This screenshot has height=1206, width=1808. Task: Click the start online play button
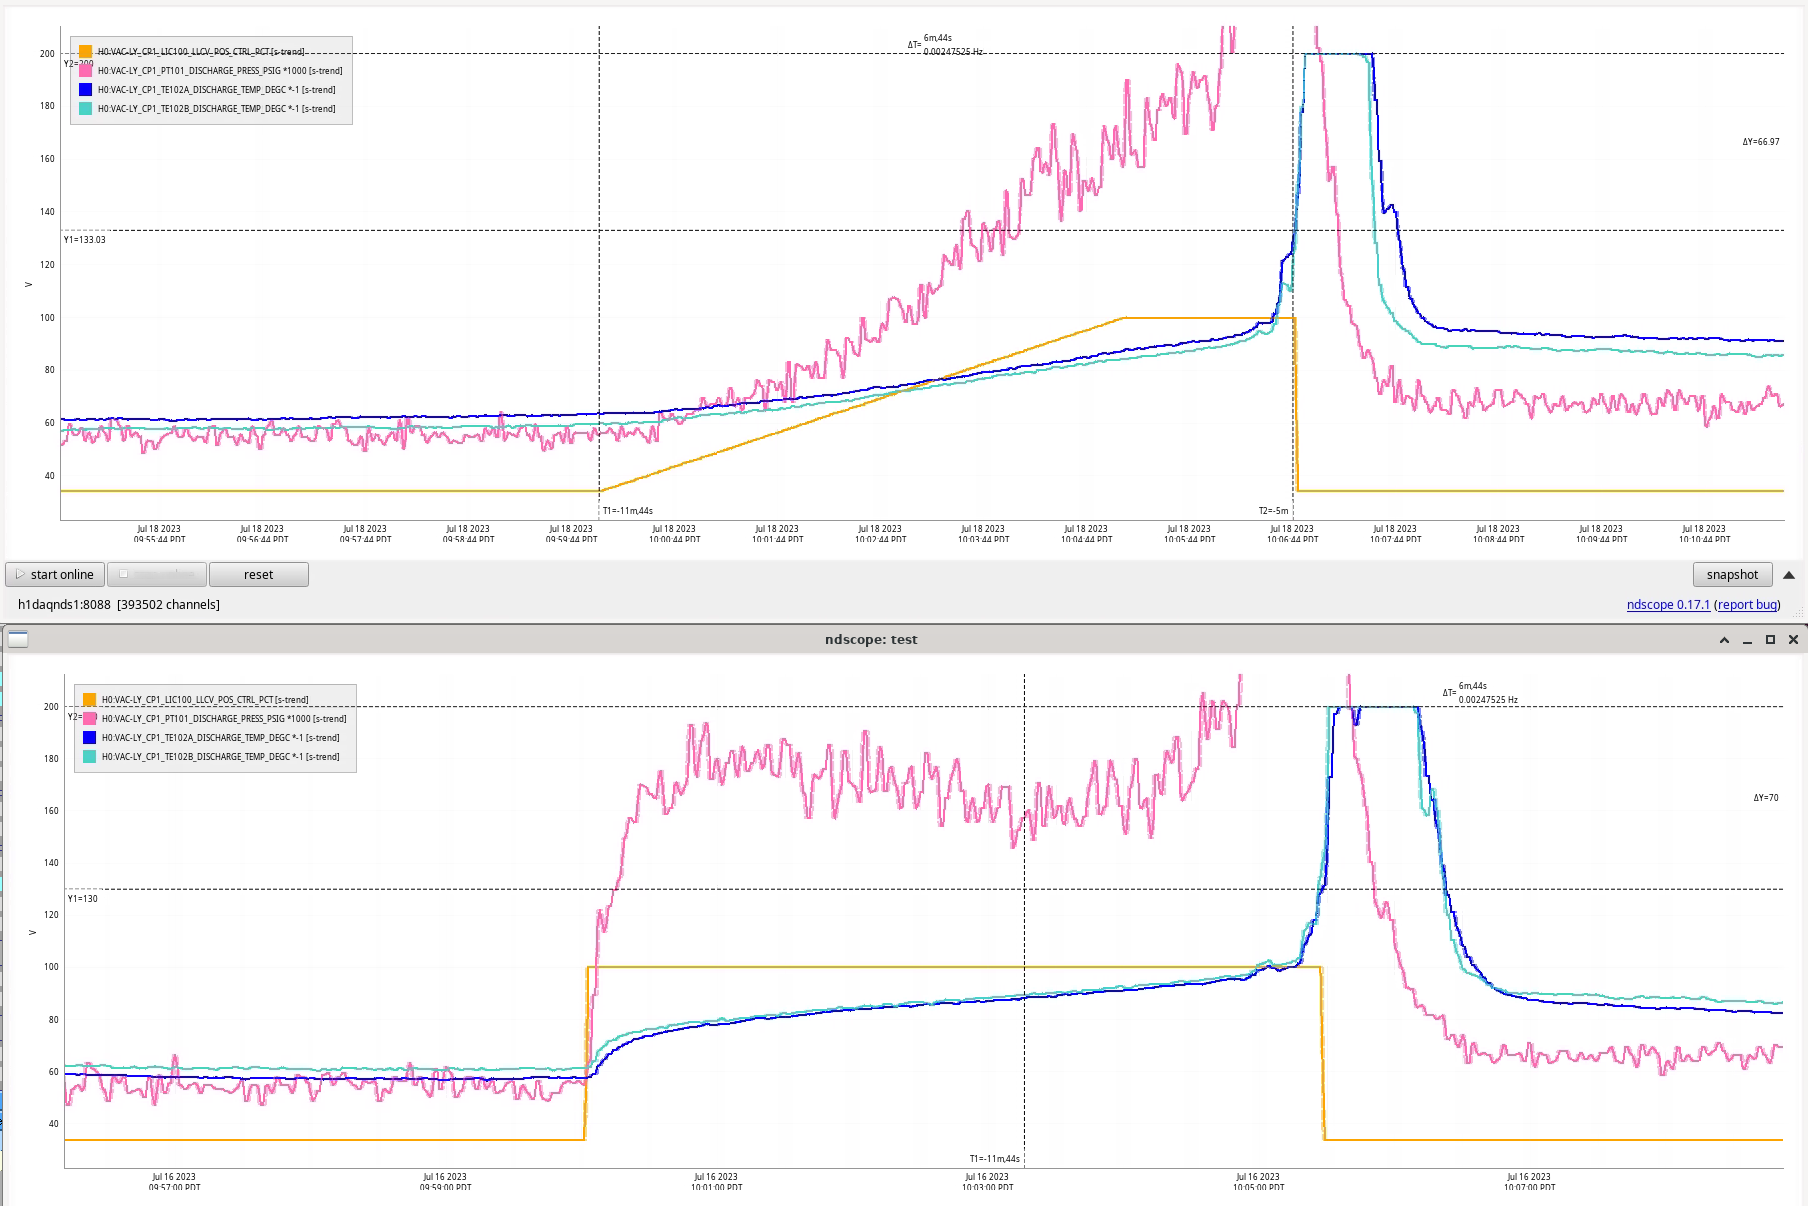(x=55, y=575)
